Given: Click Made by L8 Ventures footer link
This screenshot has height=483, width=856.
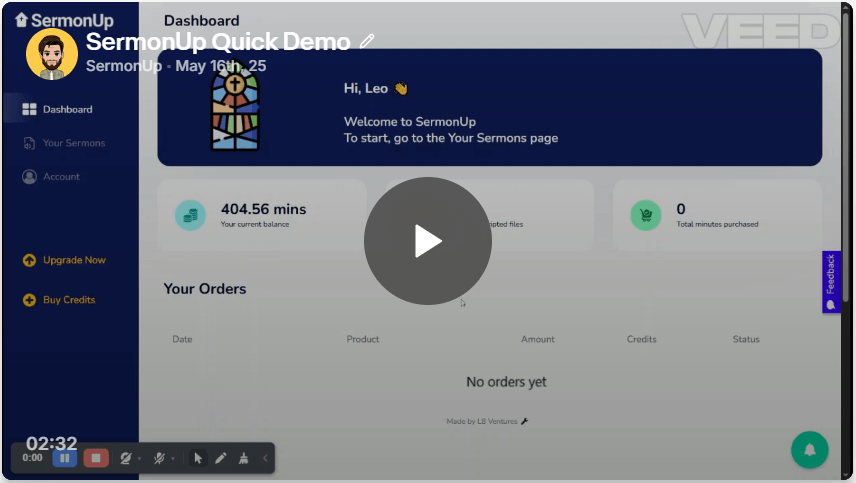Looking at the screenshot, I should (x=487, y=421).
